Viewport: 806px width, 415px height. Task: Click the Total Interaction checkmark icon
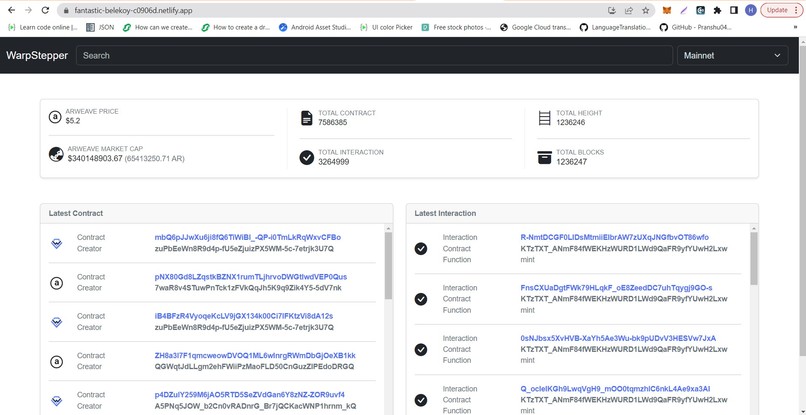pyautogui.click(x=306, y=157)
